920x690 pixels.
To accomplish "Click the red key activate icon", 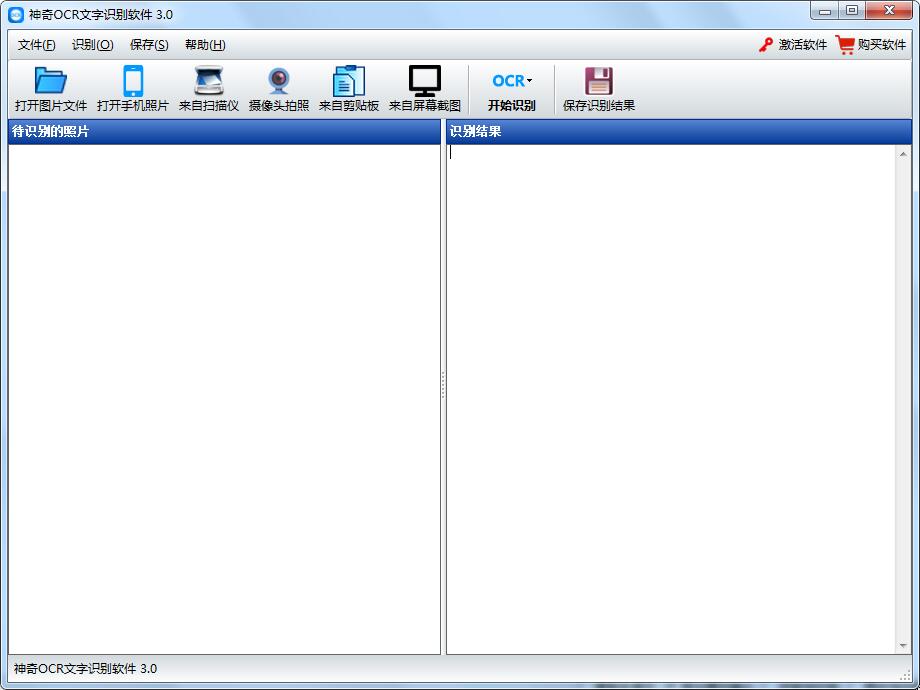I will pos(766,45).
